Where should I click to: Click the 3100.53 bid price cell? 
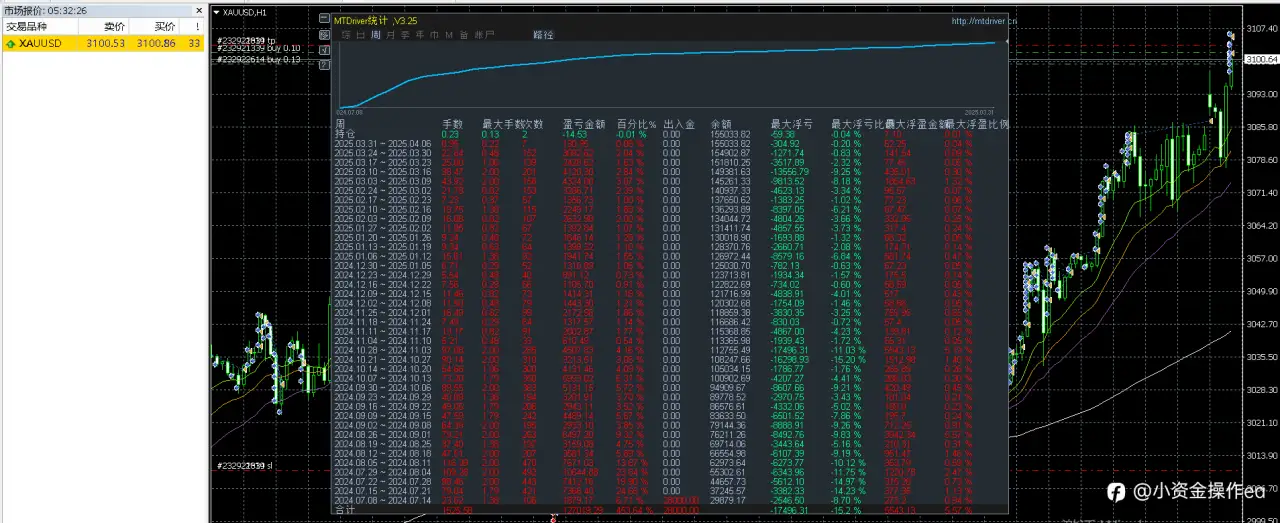106,44
